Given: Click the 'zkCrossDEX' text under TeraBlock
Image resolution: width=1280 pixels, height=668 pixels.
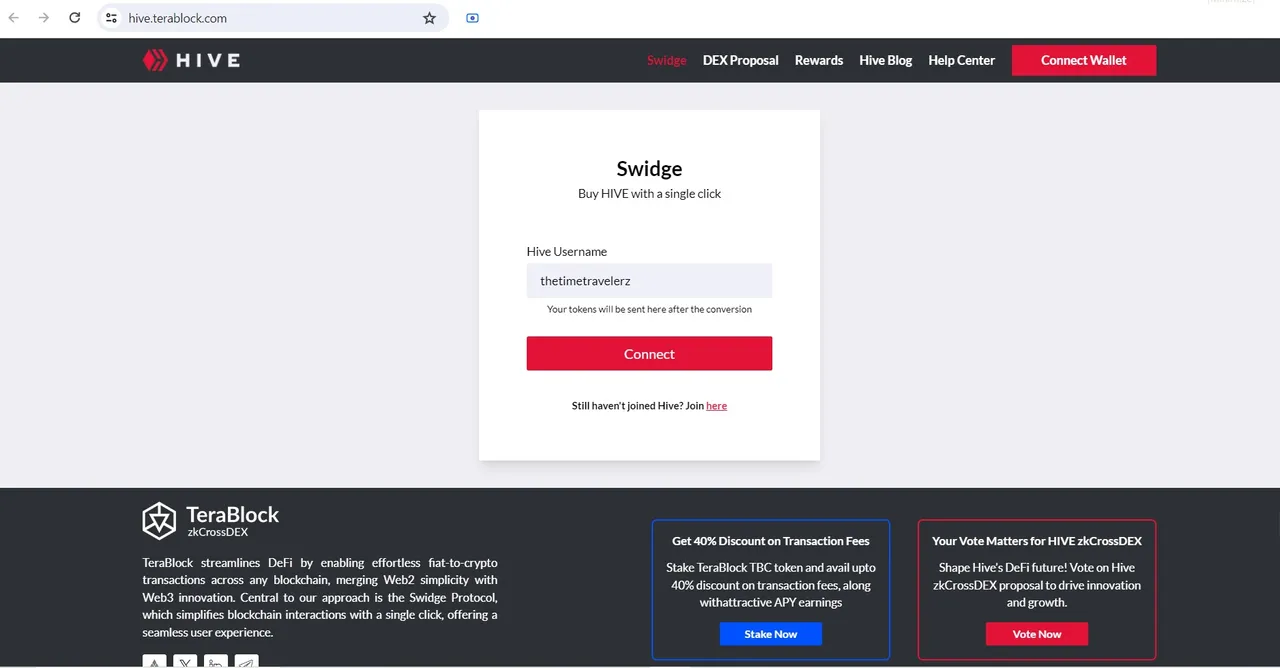Looking at the screenshot, I should click(x=217, y=532).
